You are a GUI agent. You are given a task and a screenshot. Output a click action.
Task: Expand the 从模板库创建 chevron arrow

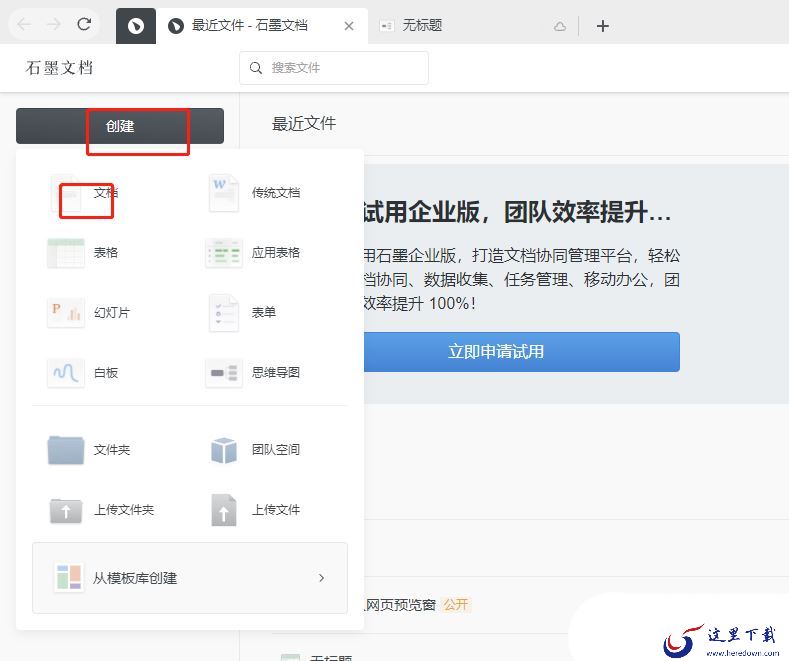322,578
